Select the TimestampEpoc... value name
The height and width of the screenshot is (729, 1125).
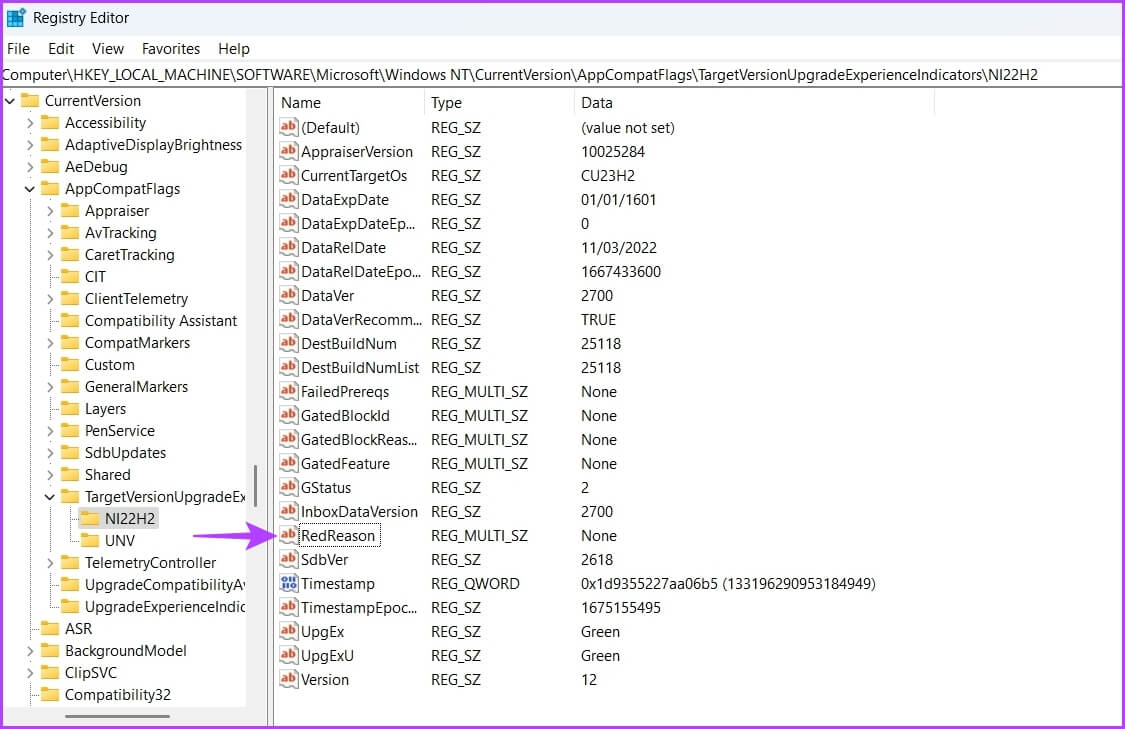click(x=359, y=608)
